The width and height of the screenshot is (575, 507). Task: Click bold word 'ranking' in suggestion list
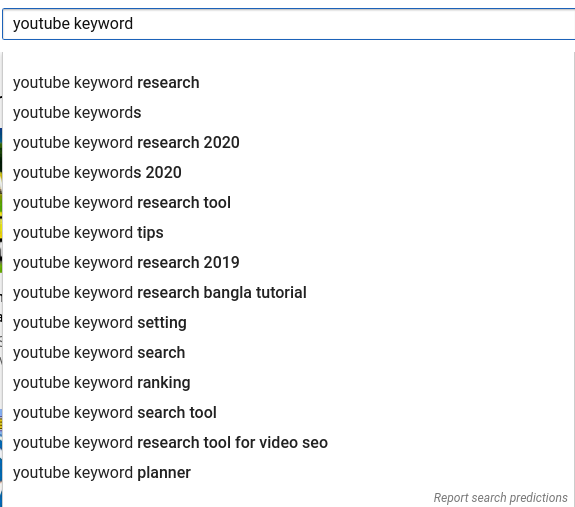click(164, 383)
